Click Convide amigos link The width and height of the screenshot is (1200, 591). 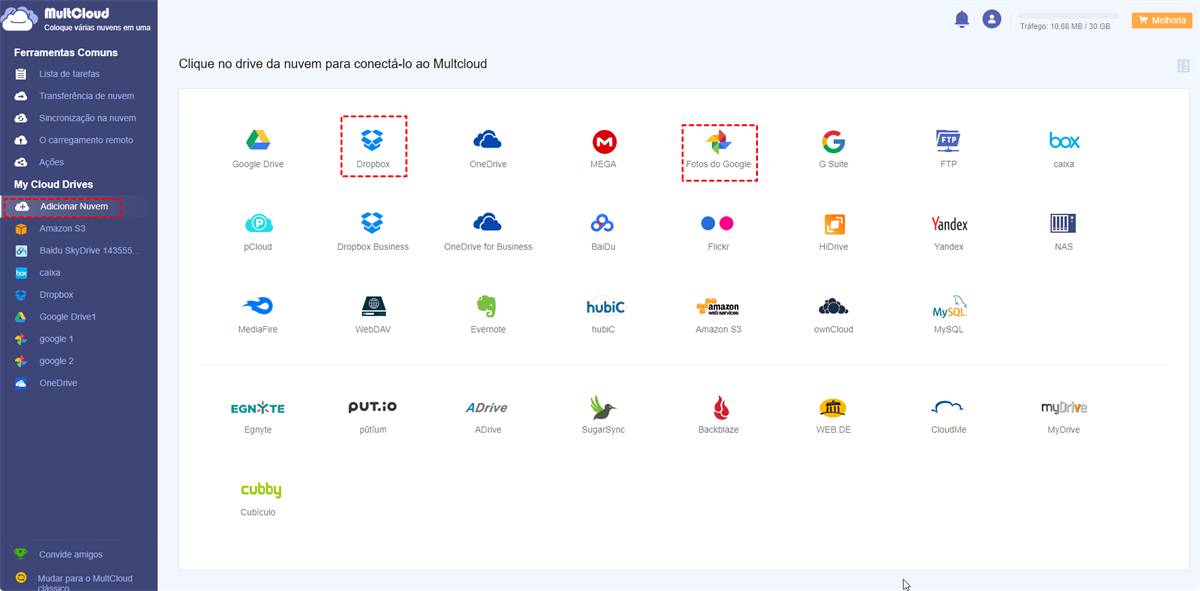coord(70,554)
